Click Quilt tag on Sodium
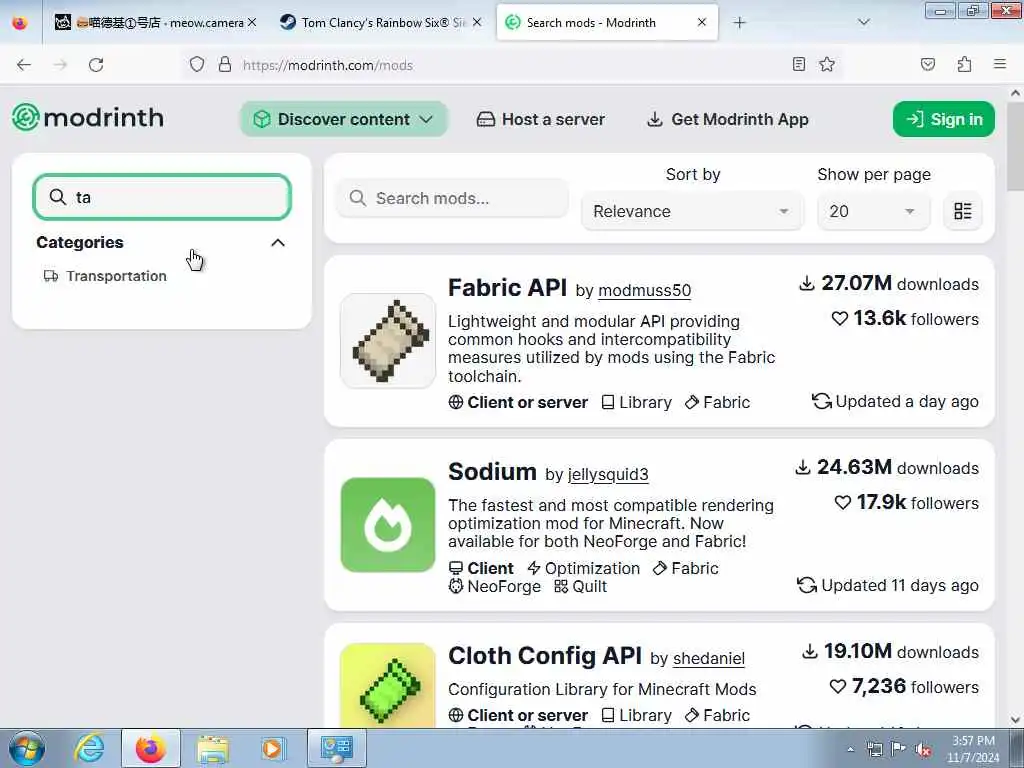This screenshot has width=1024, height=768. point(581,586)
